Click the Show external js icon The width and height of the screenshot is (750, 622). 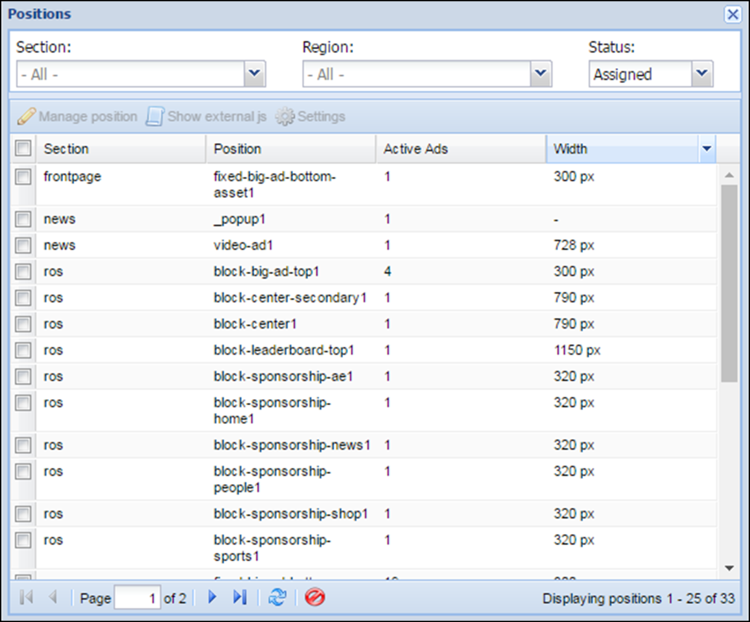(x=155, y=116)
